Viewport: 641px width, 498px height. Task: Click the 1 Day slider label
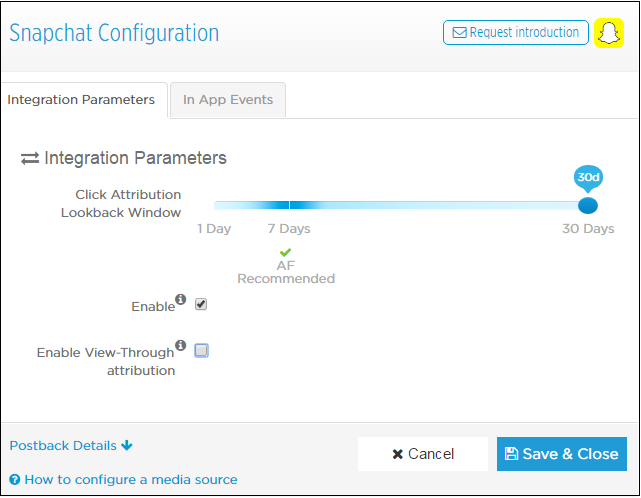[x=214, y=229]
